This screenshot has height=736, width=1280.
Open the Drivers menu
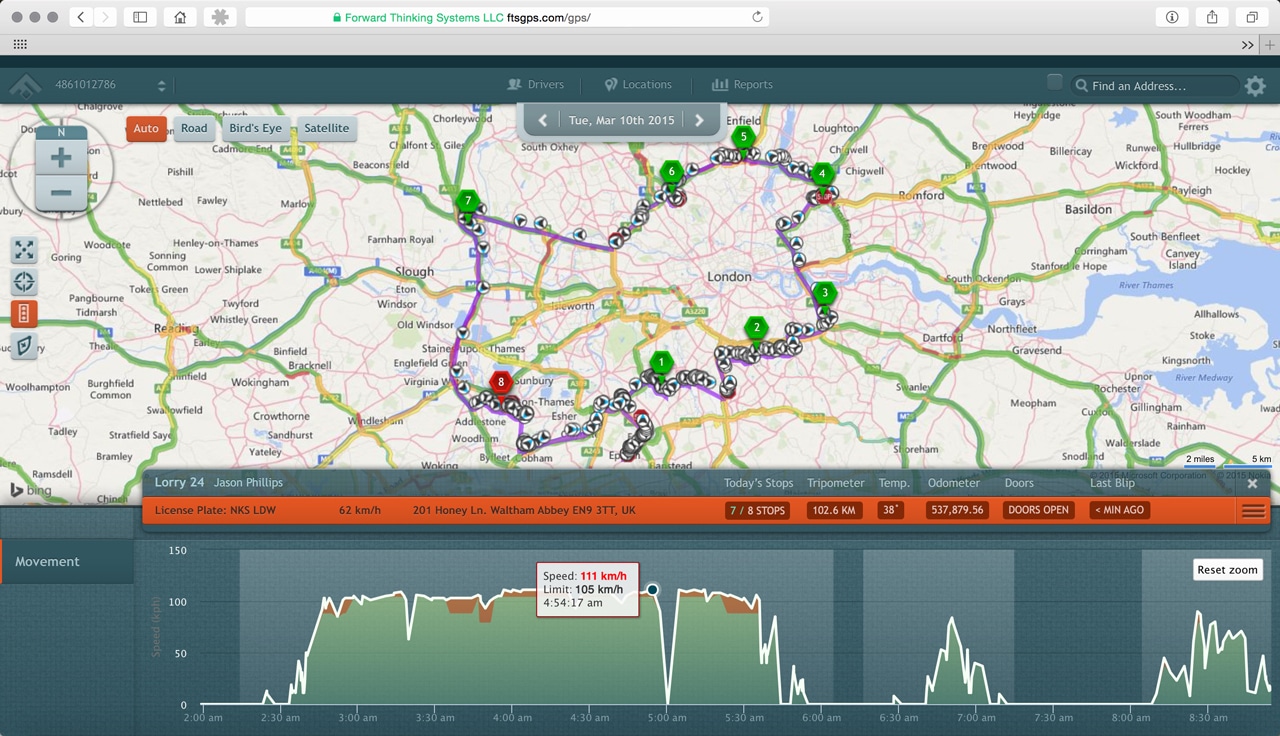point(536,85)
